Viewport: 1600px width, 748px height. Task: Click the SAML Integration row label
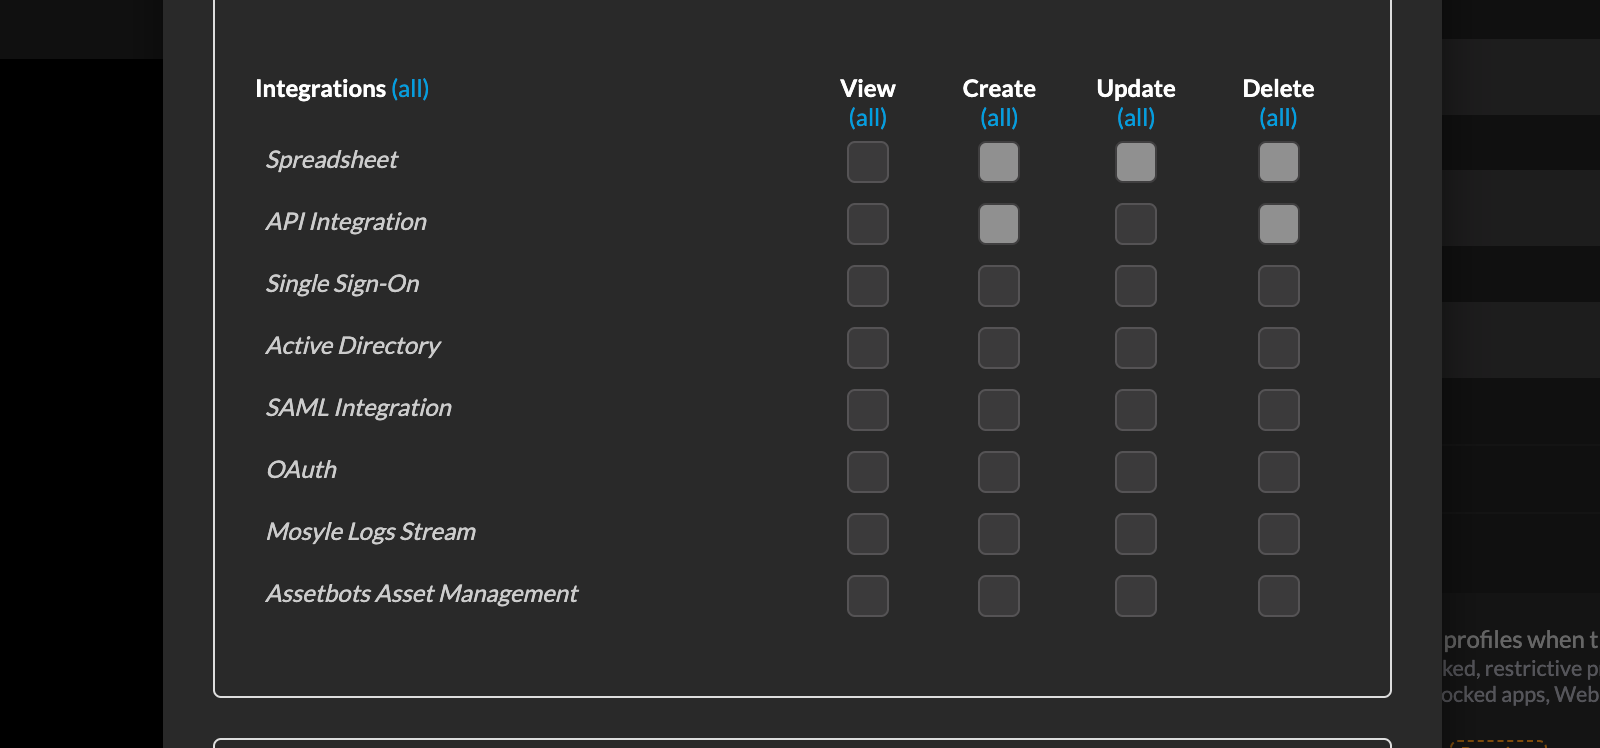[x=359, y=408]
